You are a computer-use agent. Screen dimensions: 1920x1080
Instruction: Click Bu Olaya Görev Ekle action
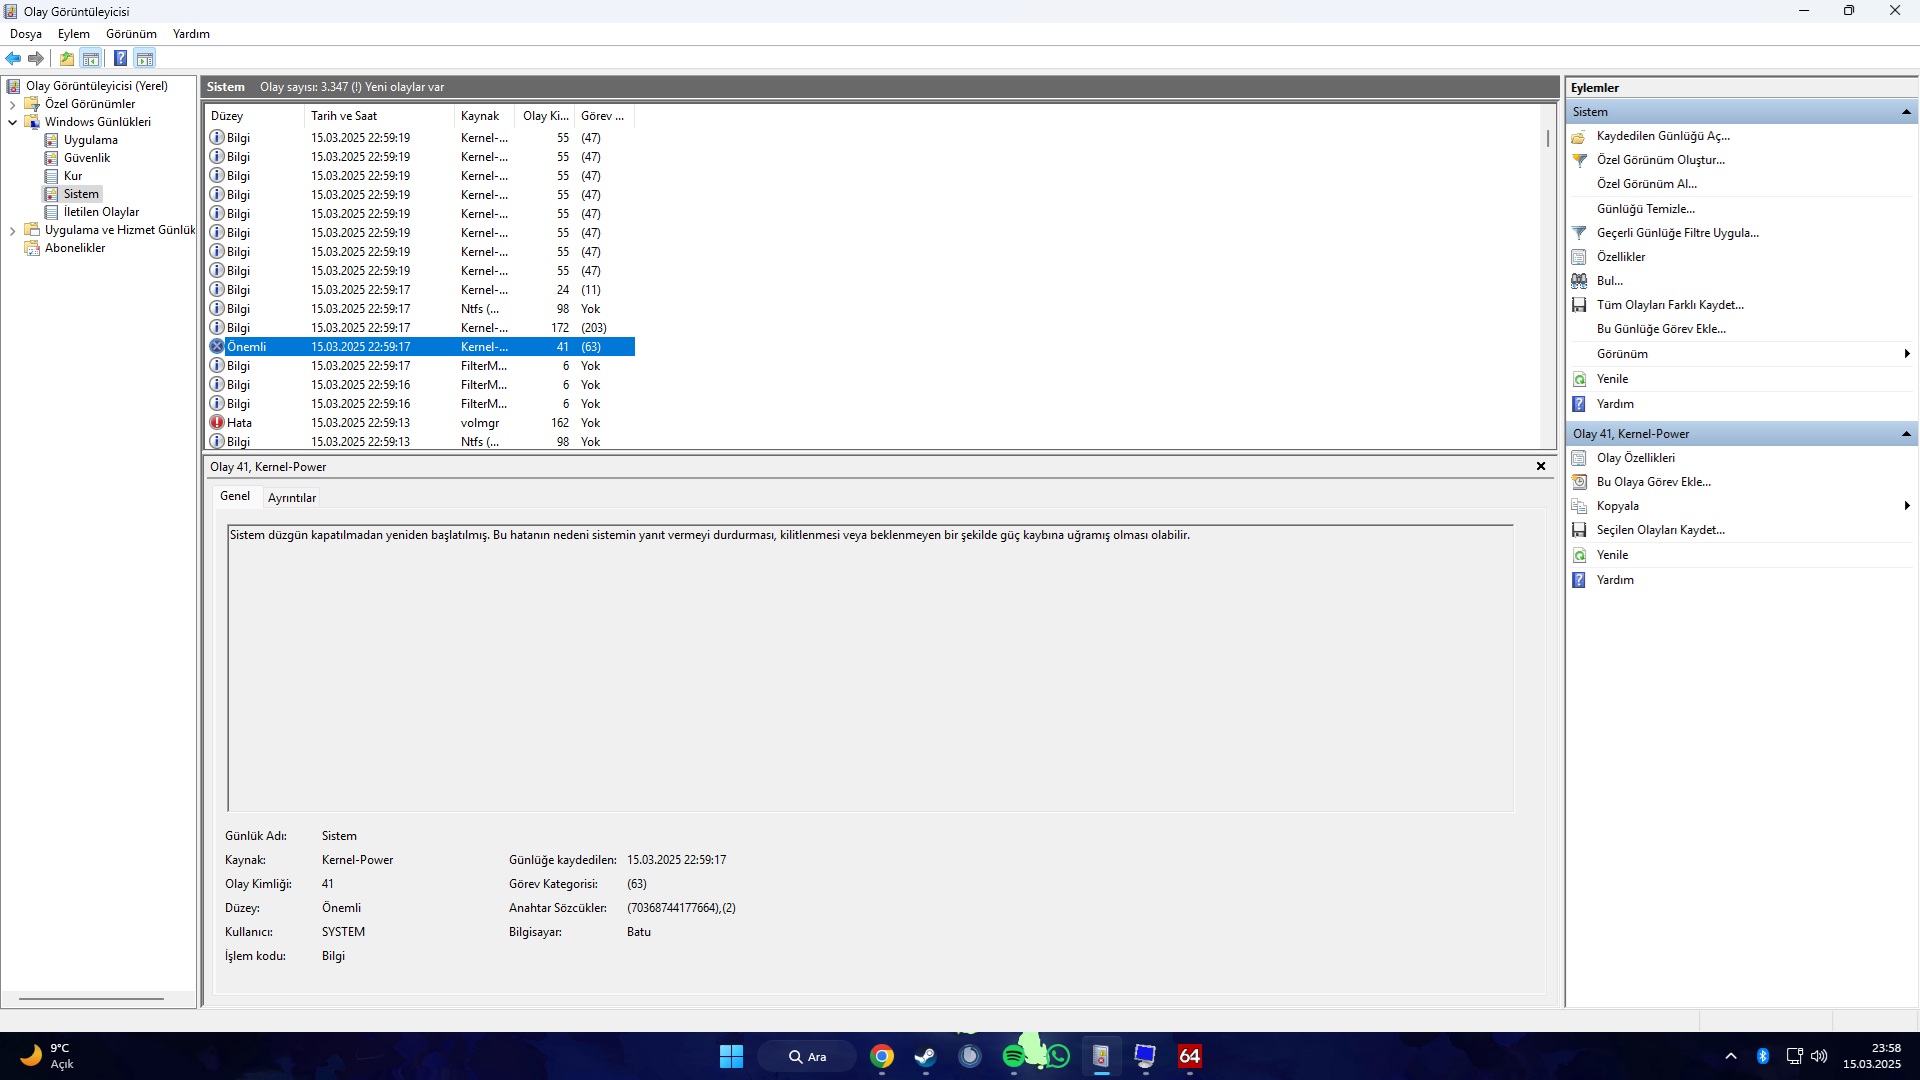click(1653, 482)
